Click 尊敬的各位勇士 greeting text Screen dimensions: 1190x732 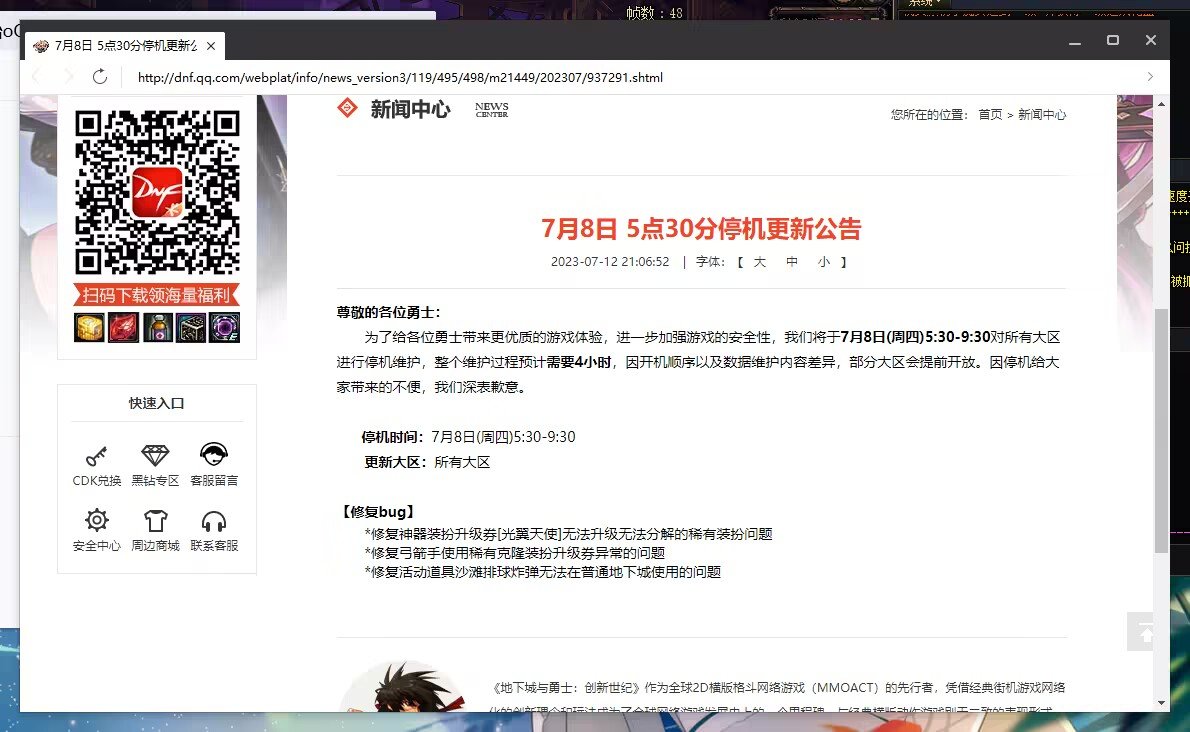coord(389,312)
